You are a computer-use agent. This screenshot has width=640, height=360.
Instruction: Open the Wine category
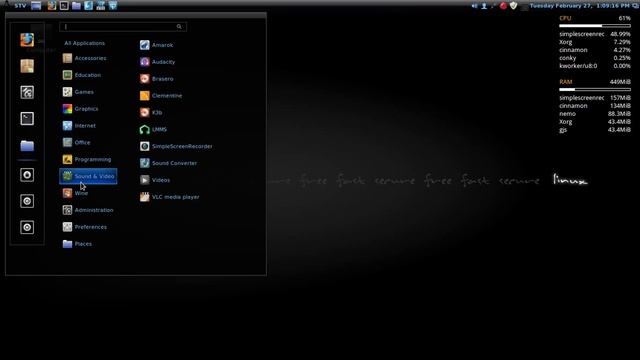click(76, 193)
